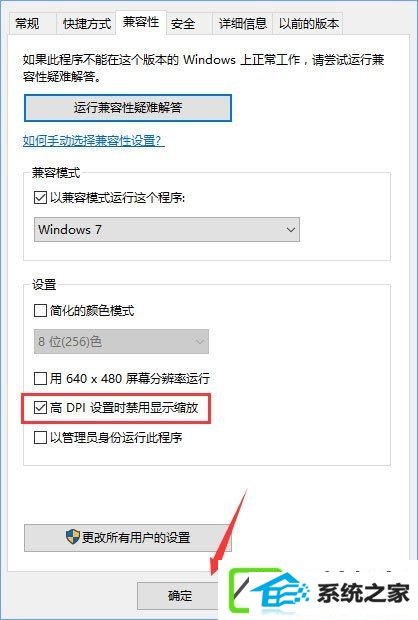Open the 详细信息 tab

coord(242,23)
